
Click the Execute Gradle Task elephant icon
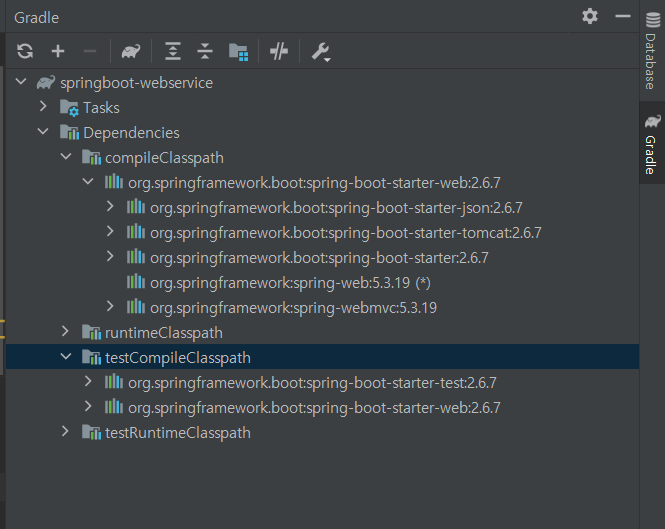[x=131, y=51]
